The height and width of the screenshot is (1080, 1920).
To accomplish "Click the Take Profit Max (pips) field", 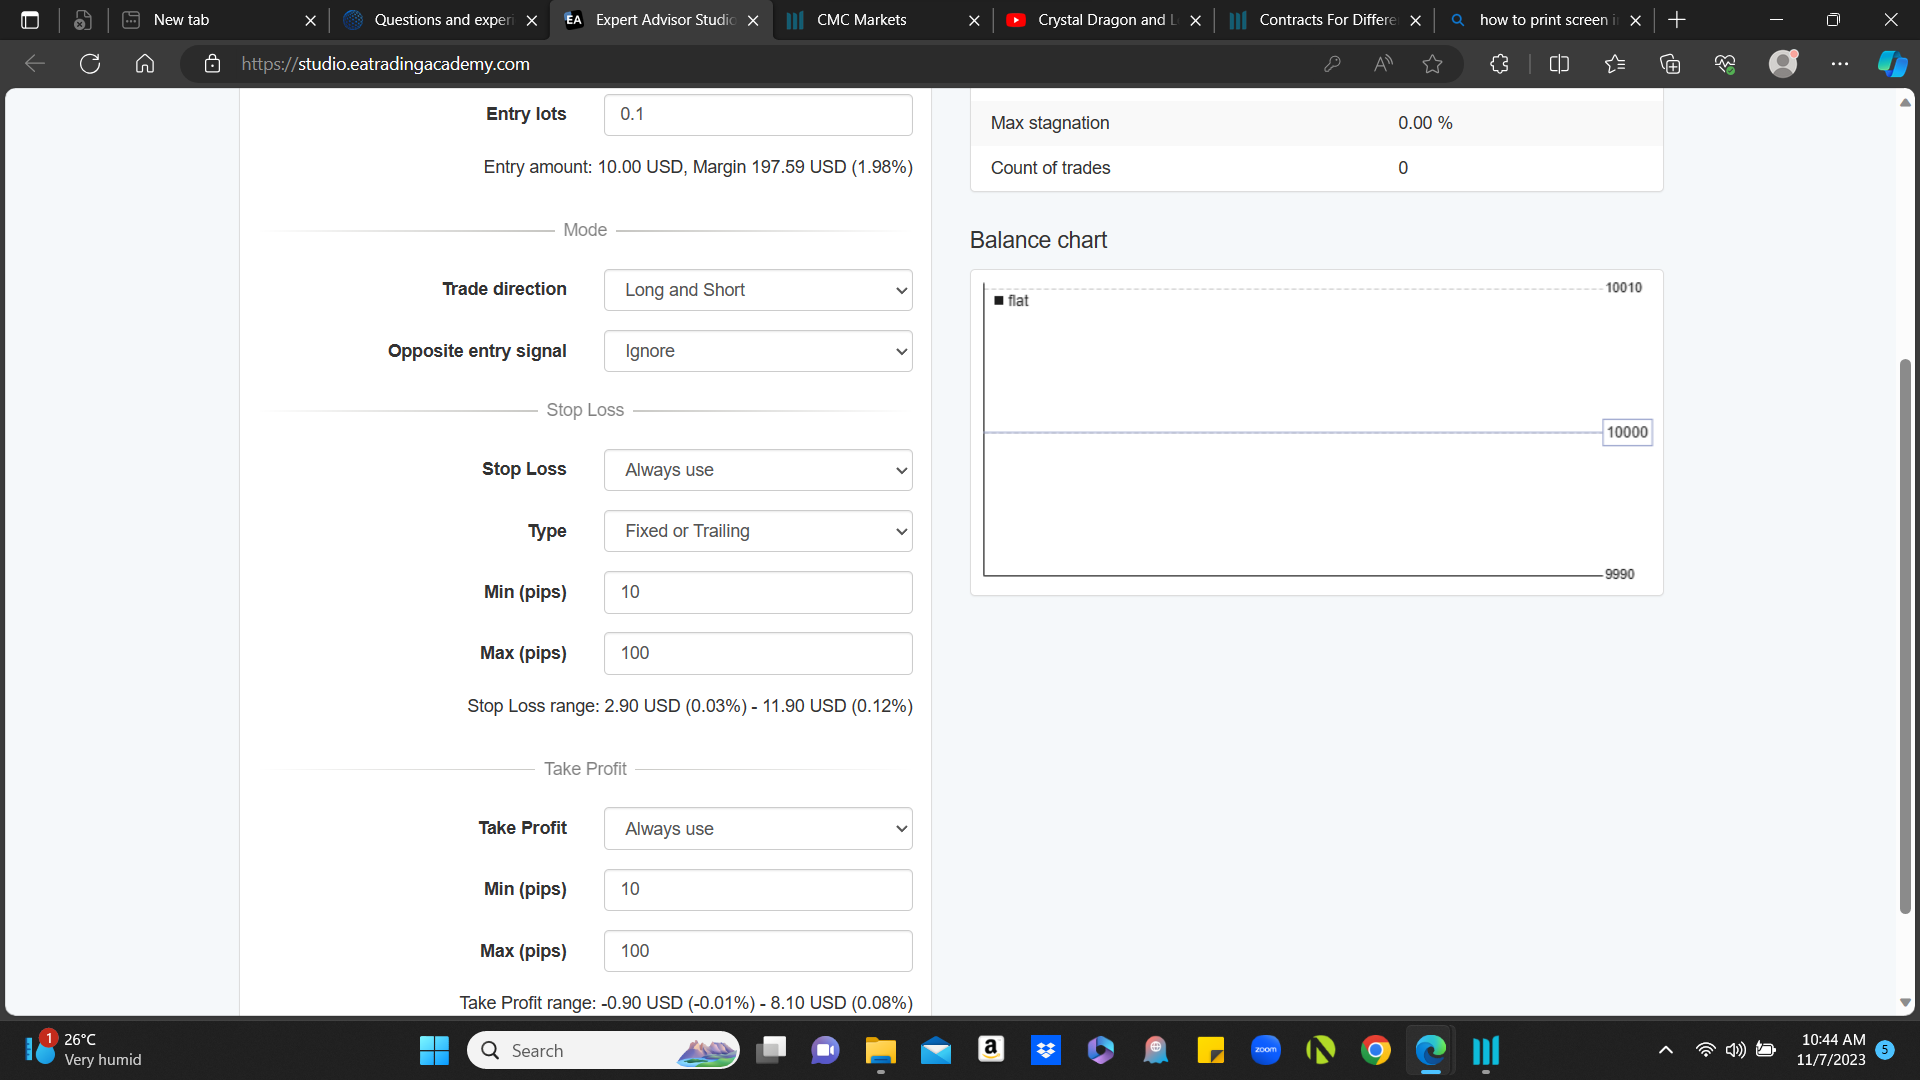I will pyautogui.click(x=758, y=951).
